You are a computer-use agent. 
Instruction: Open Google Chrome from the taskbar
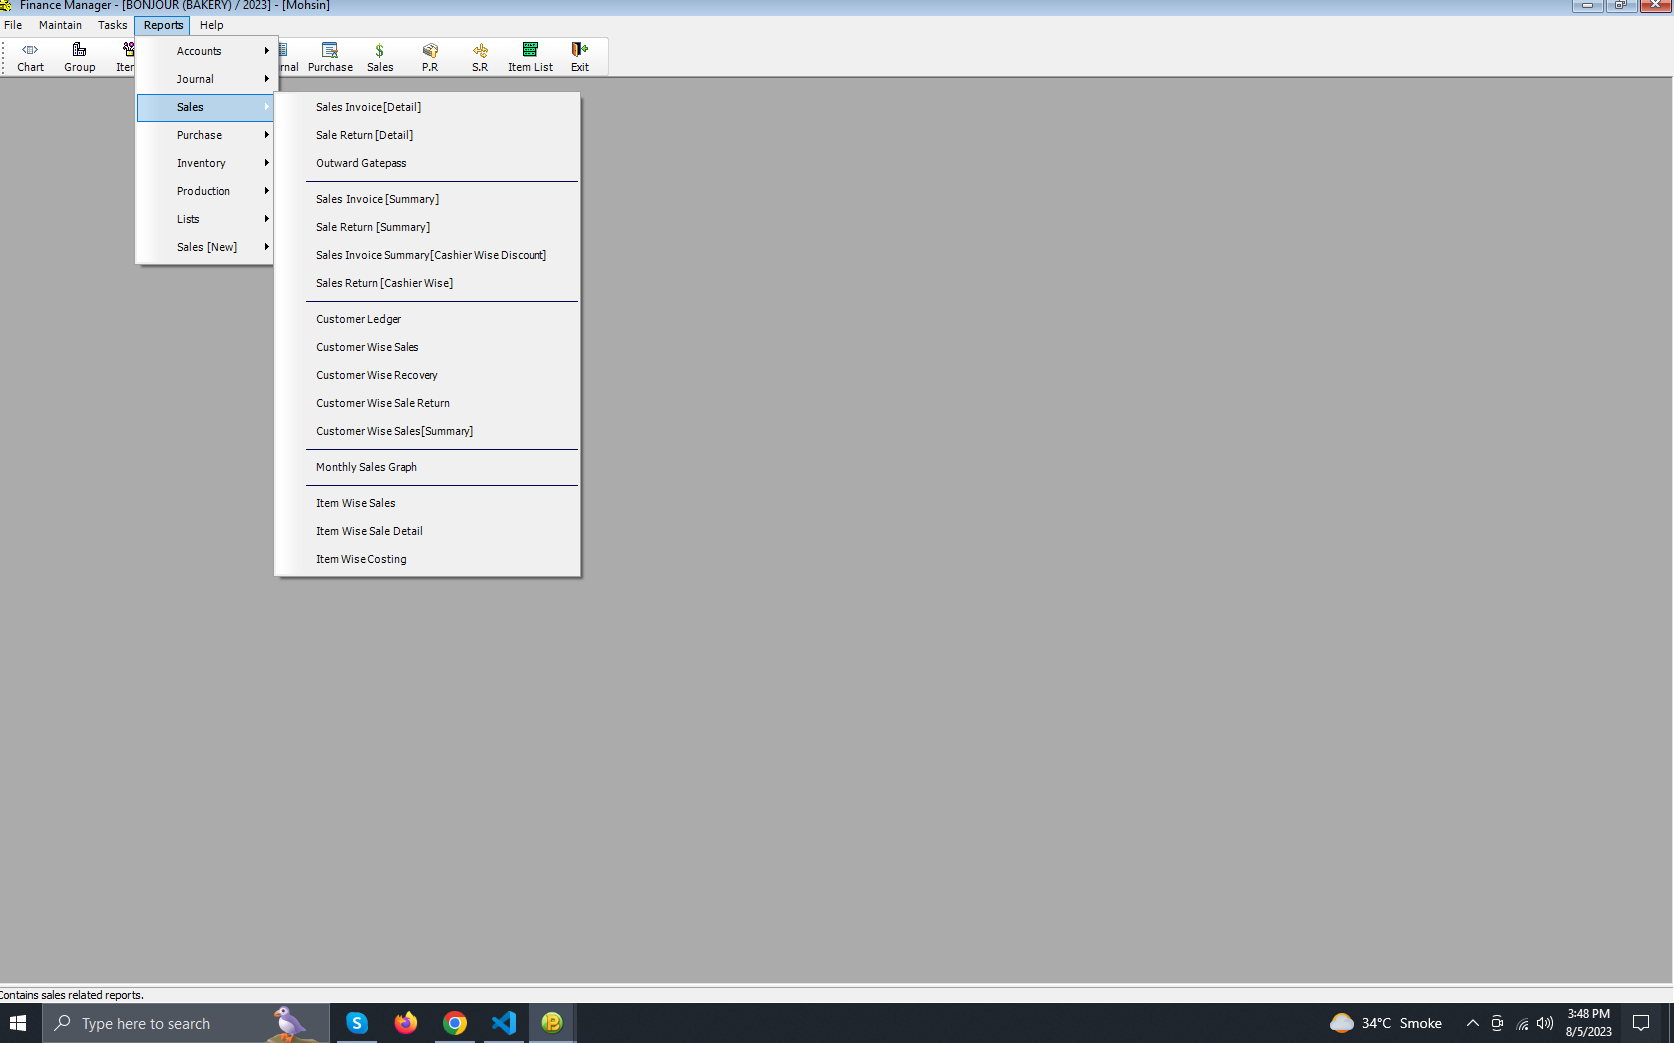click(455, 1023)
